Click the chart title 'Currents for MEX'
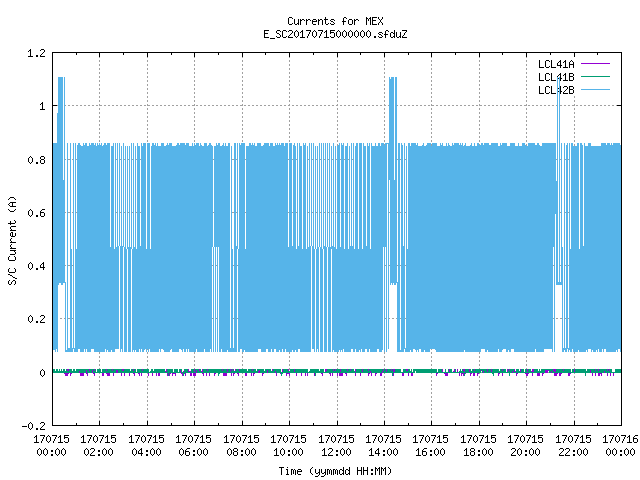Viewport: 640px width, 480px height. [x=335, y=21]
